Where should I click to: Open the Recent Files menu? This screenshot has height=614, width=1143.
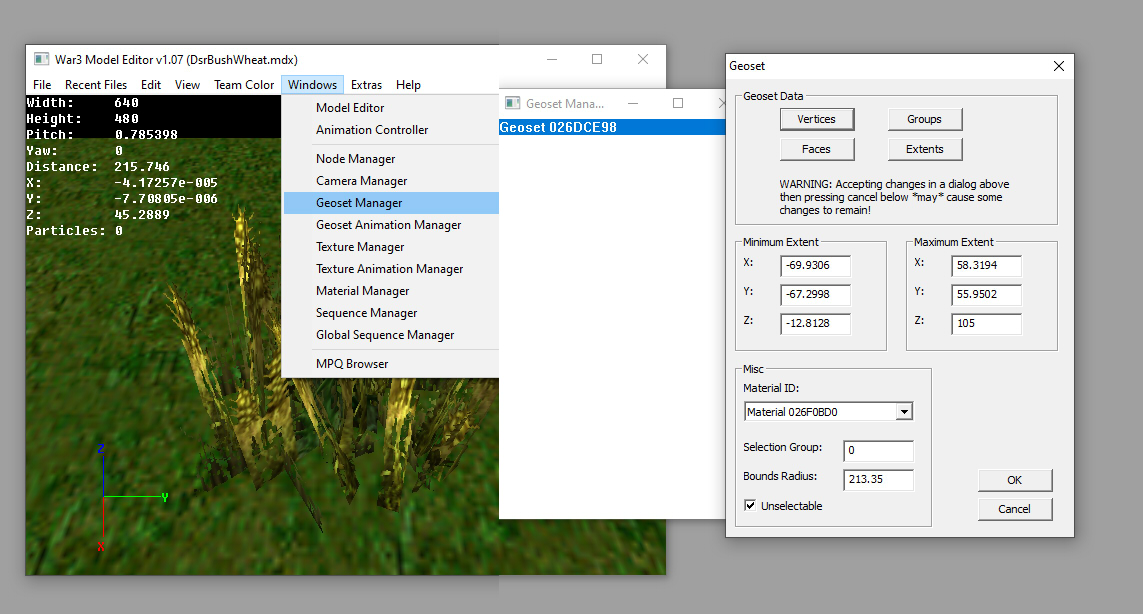coord(95,85)
